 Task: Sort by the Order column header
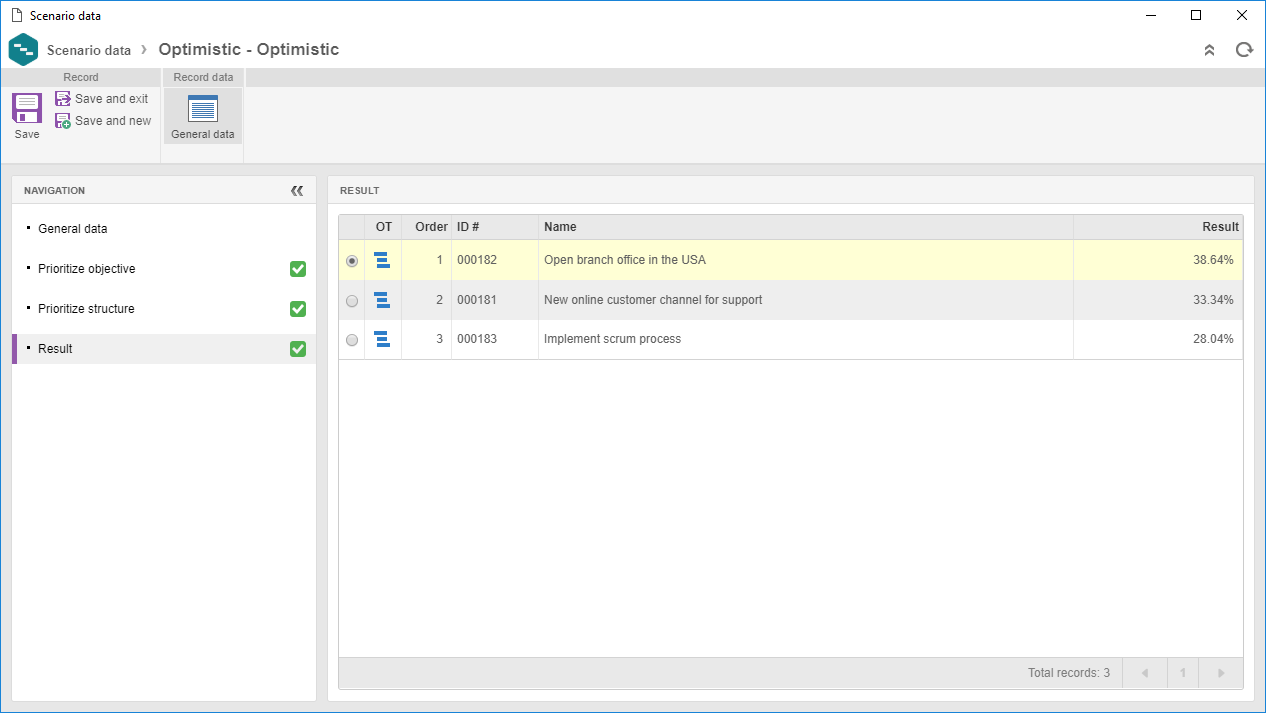click(x=427, y=227)
